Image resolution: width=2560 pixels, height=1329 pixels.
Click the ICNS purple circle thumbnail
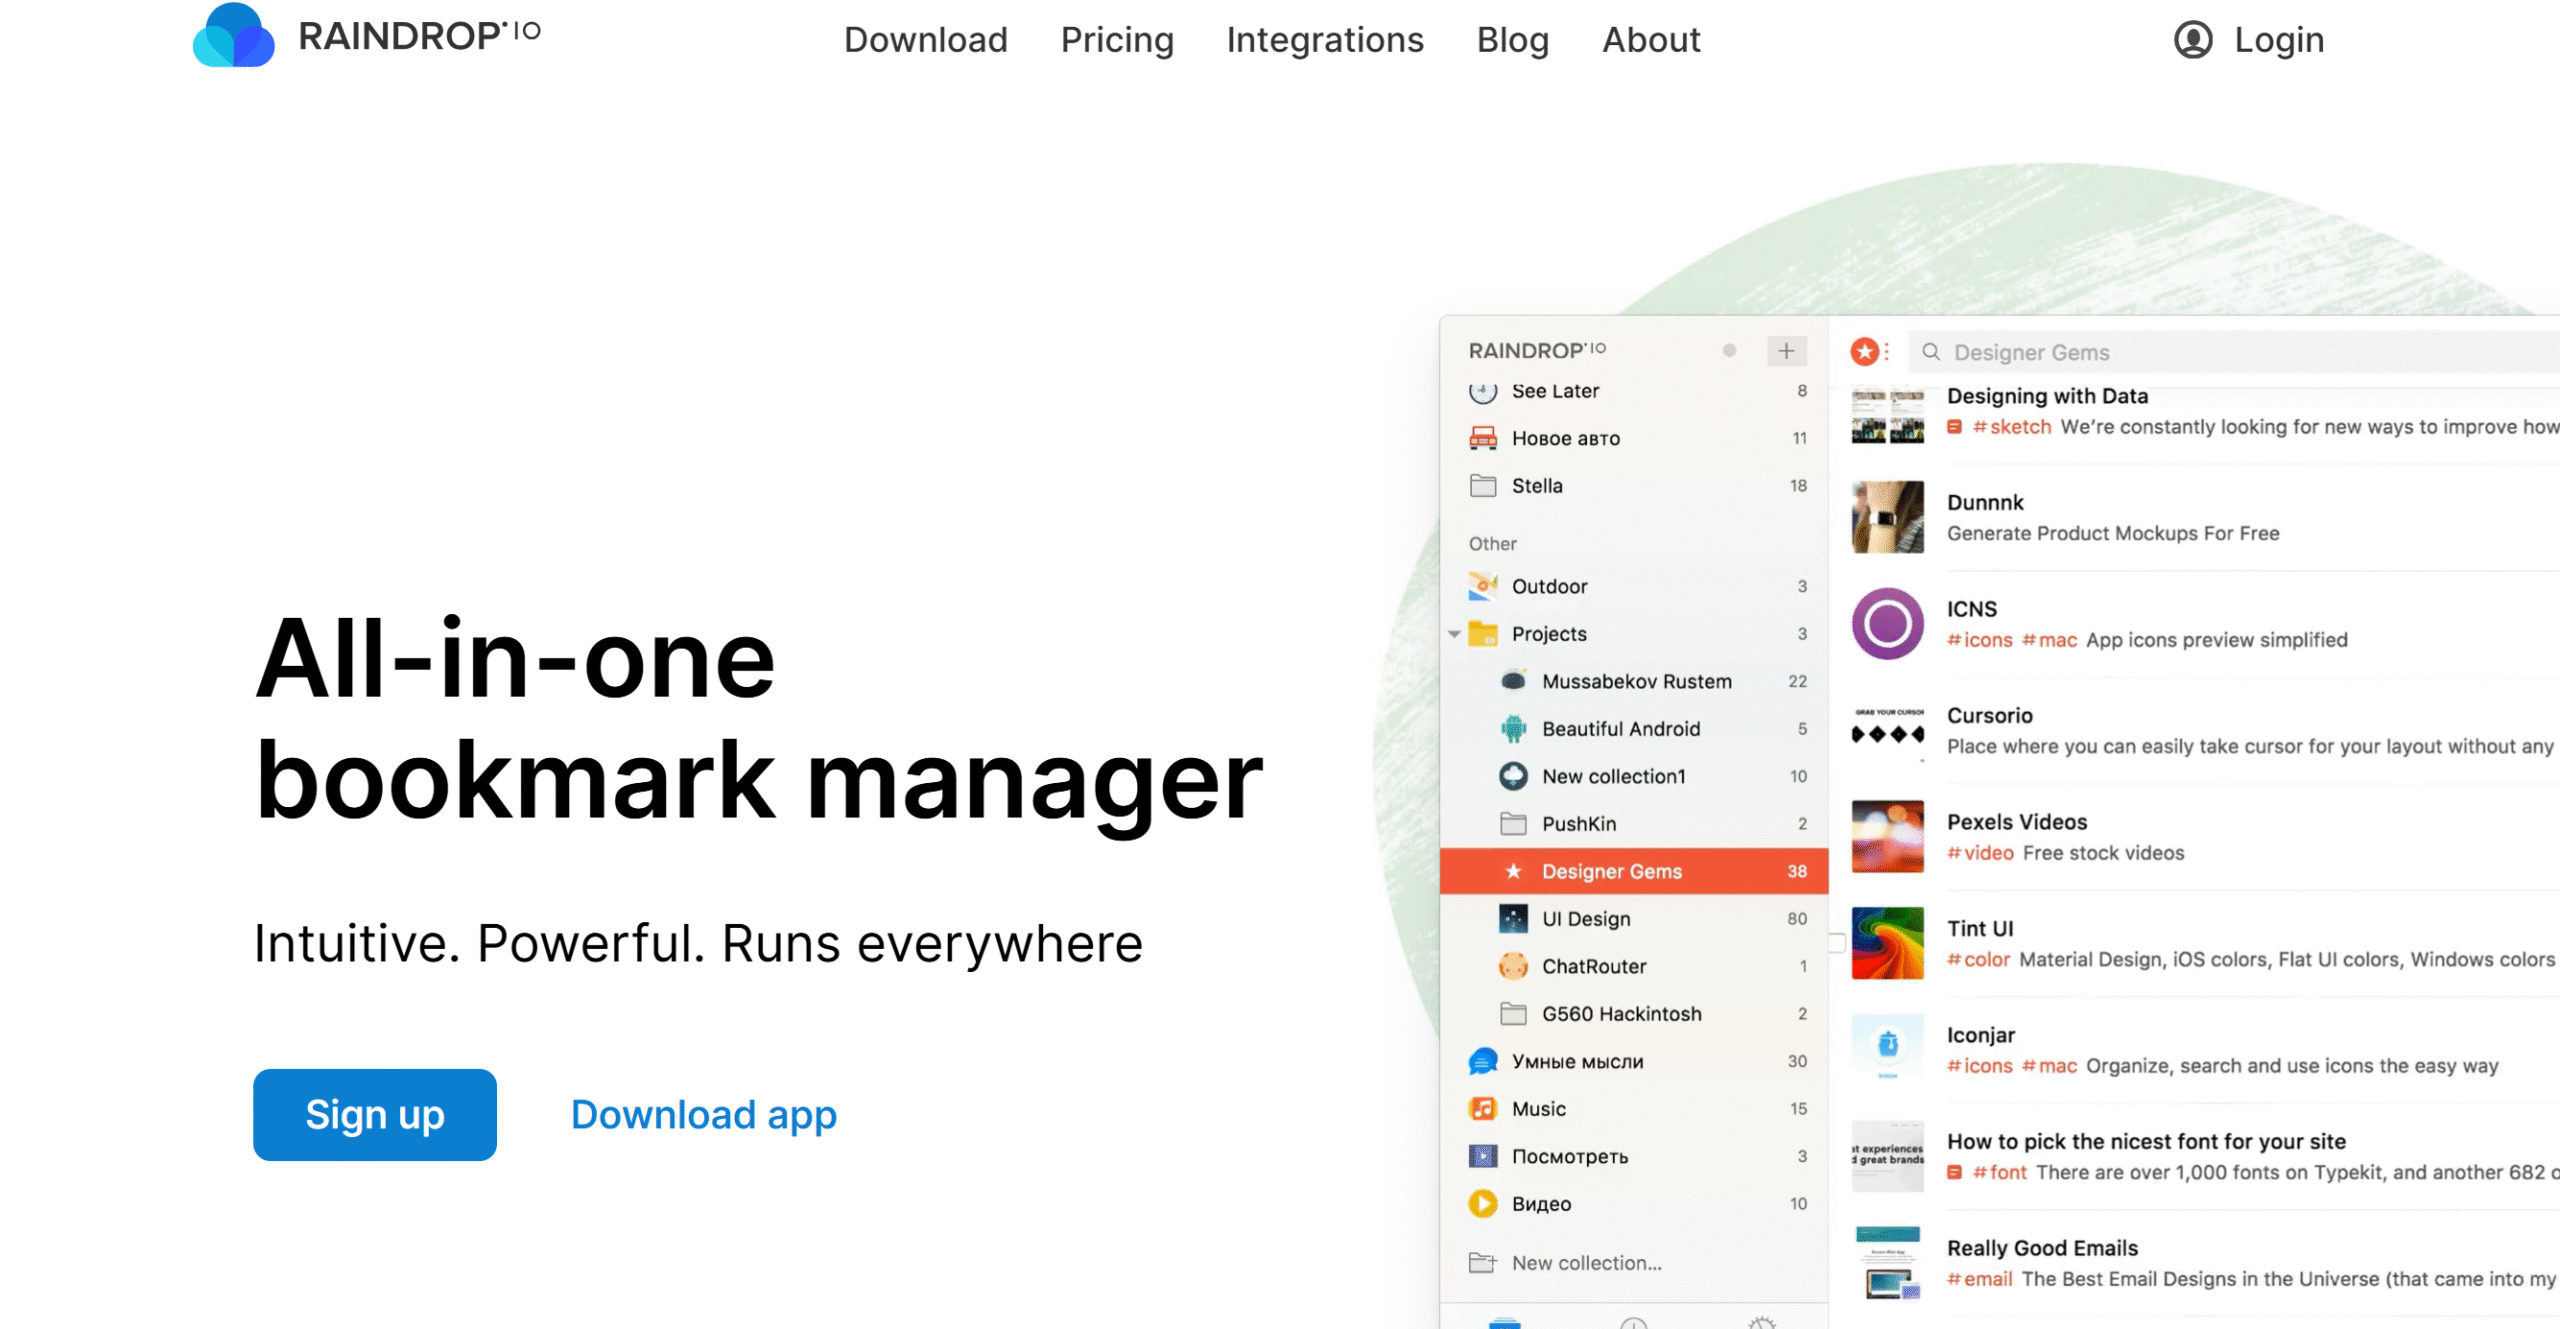[1886, 624]
